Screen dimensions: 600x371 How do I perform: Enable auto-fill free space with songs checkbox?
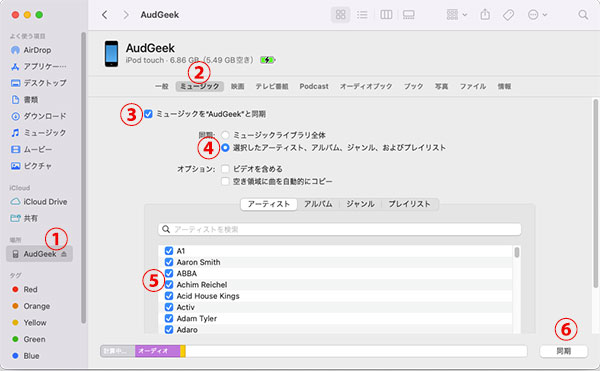point(225,181)
